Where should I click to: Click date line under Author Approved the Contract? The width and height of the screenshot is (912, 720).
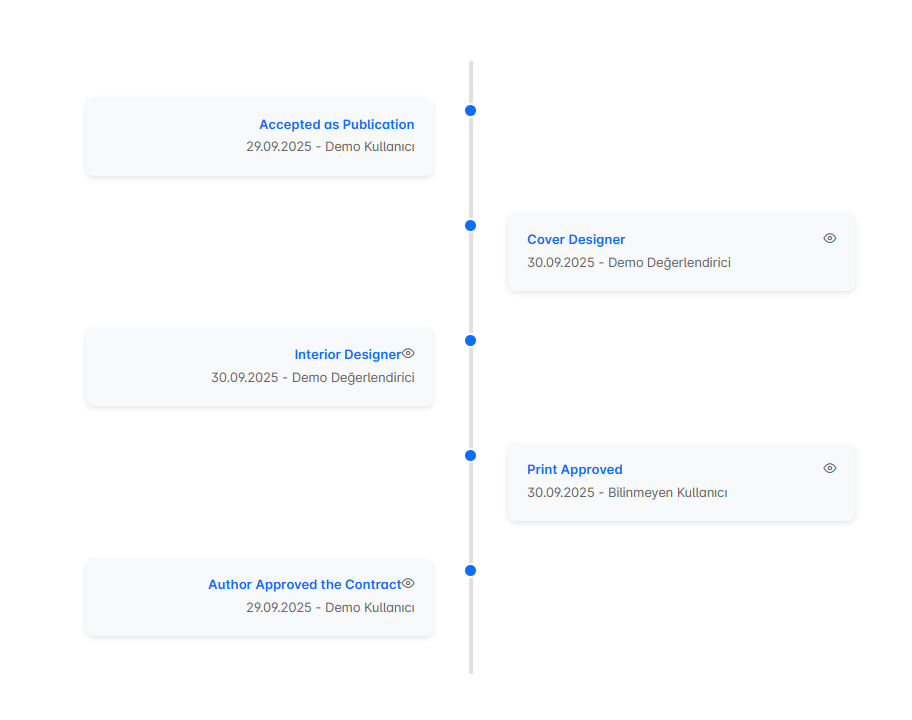pos(330,608)
